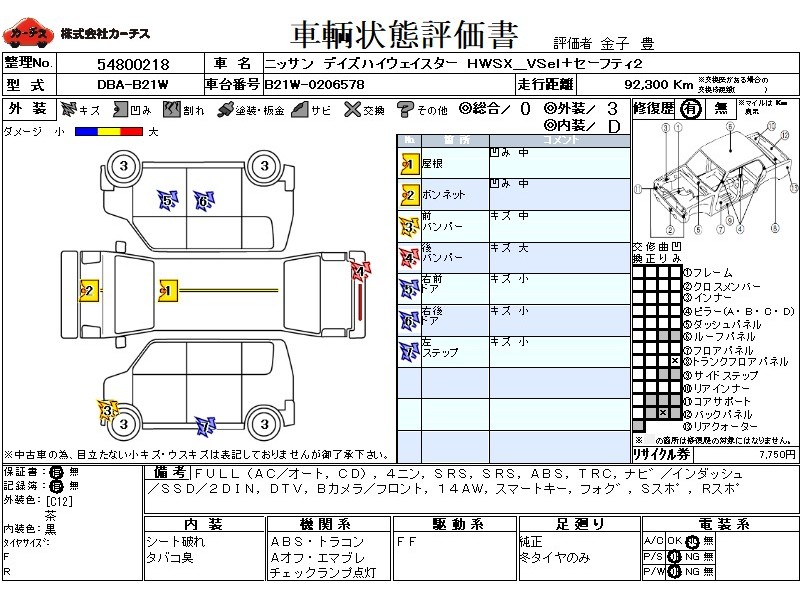Click the blue table icon 6 for 右後ドア

pos(409,321)
